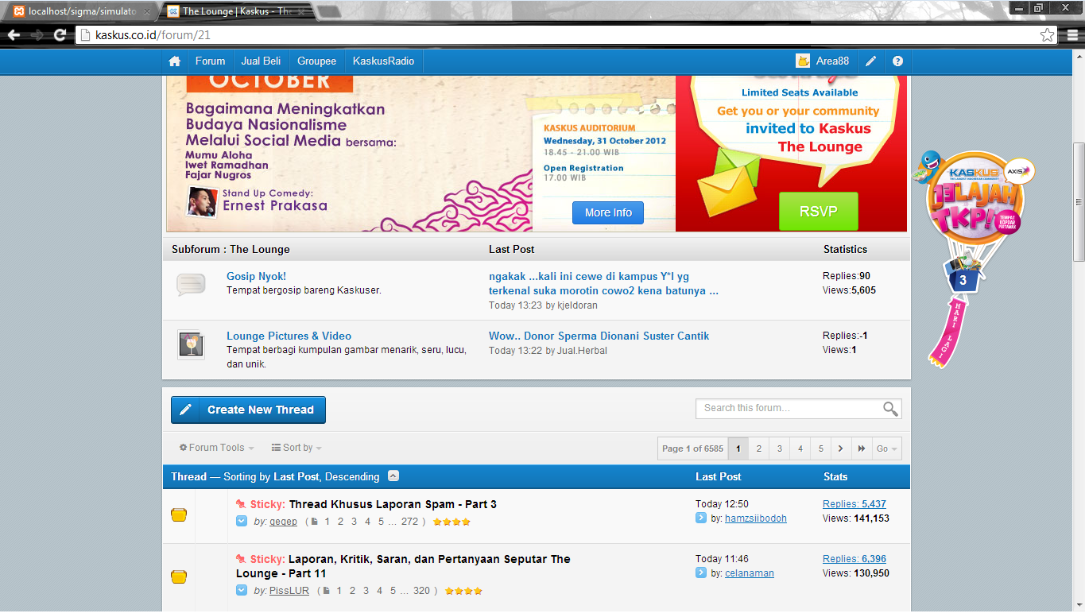Open help question mark icon
1085x612 pixels.
[897, 61]
